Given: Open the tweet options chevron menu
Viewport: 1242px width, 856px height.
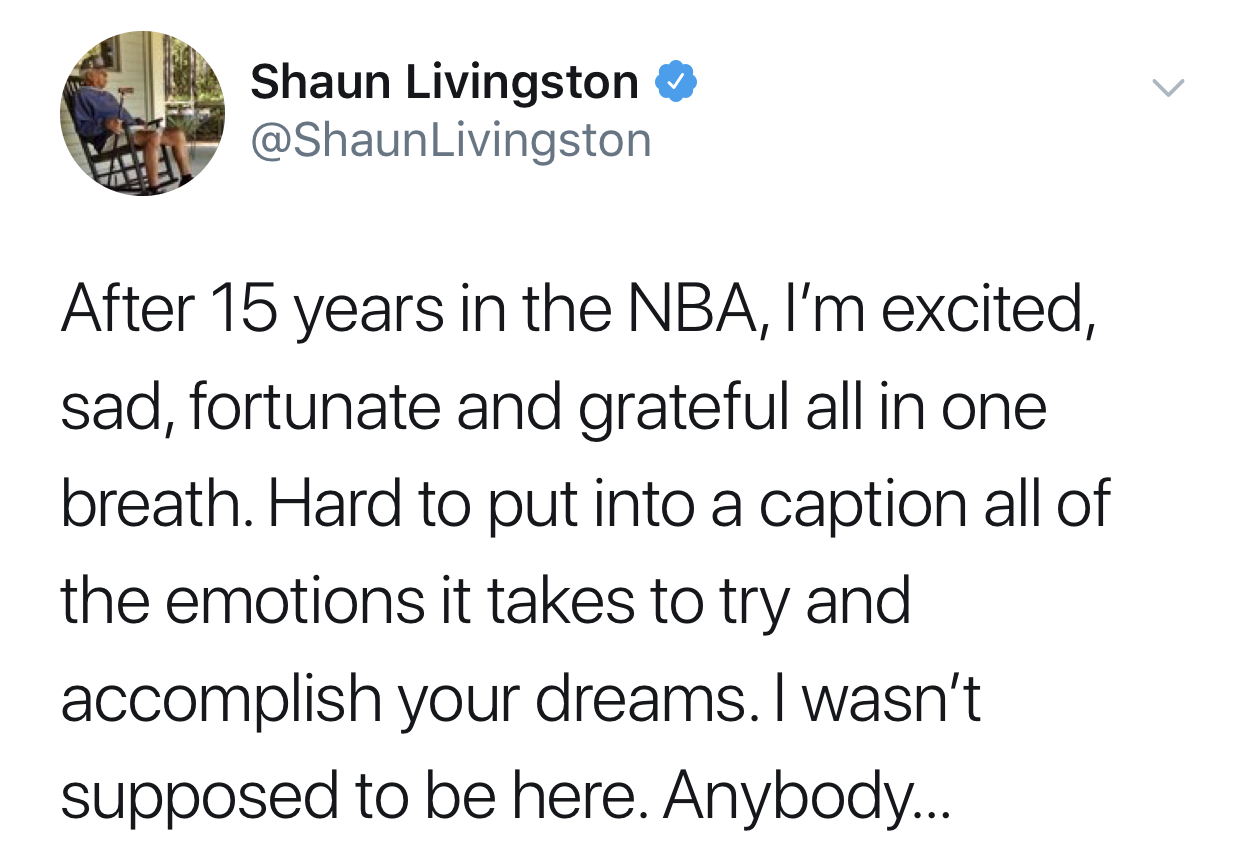Looking at the screenshot, I should click(x=1165, y=89).
